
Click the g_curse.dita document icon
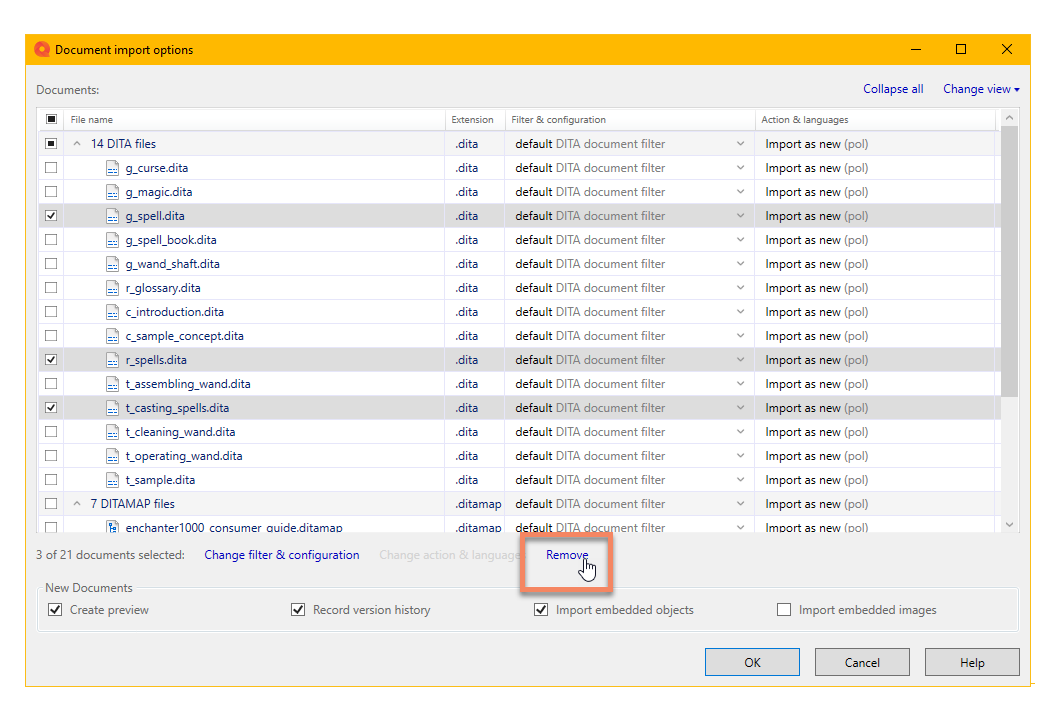tap(112, 167)
